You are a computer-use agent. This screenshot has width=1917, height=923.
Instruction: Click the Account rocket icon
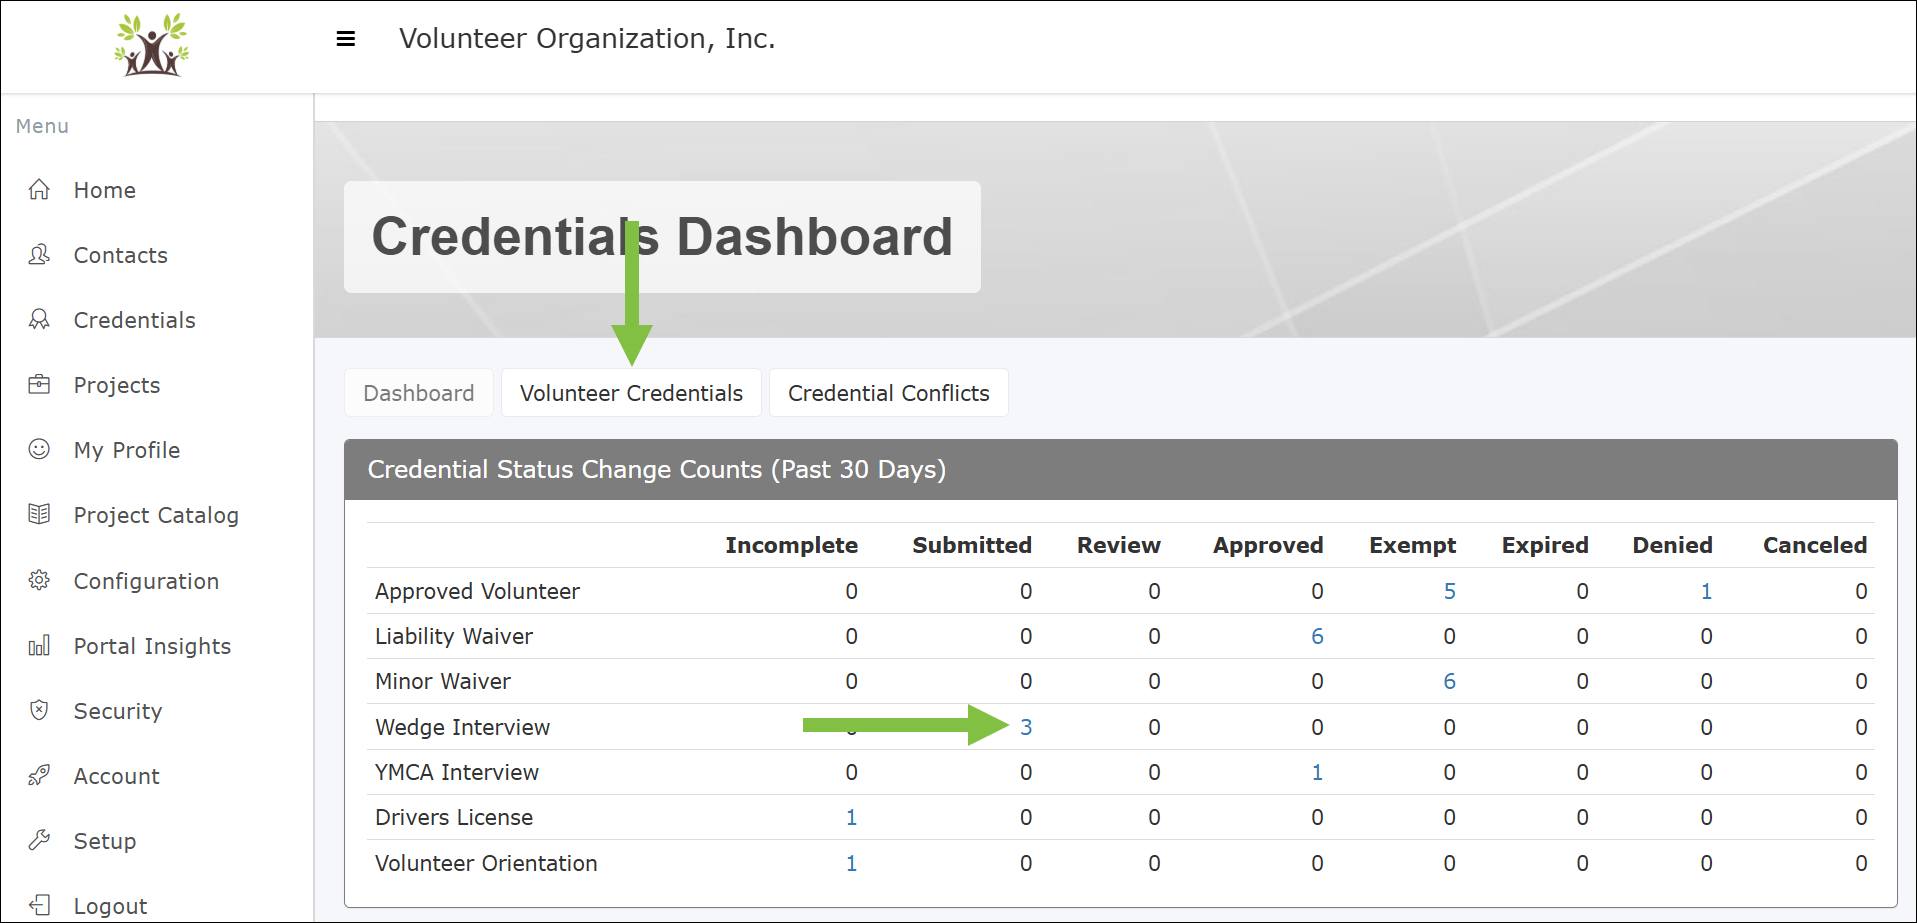(x=39, y=775)
